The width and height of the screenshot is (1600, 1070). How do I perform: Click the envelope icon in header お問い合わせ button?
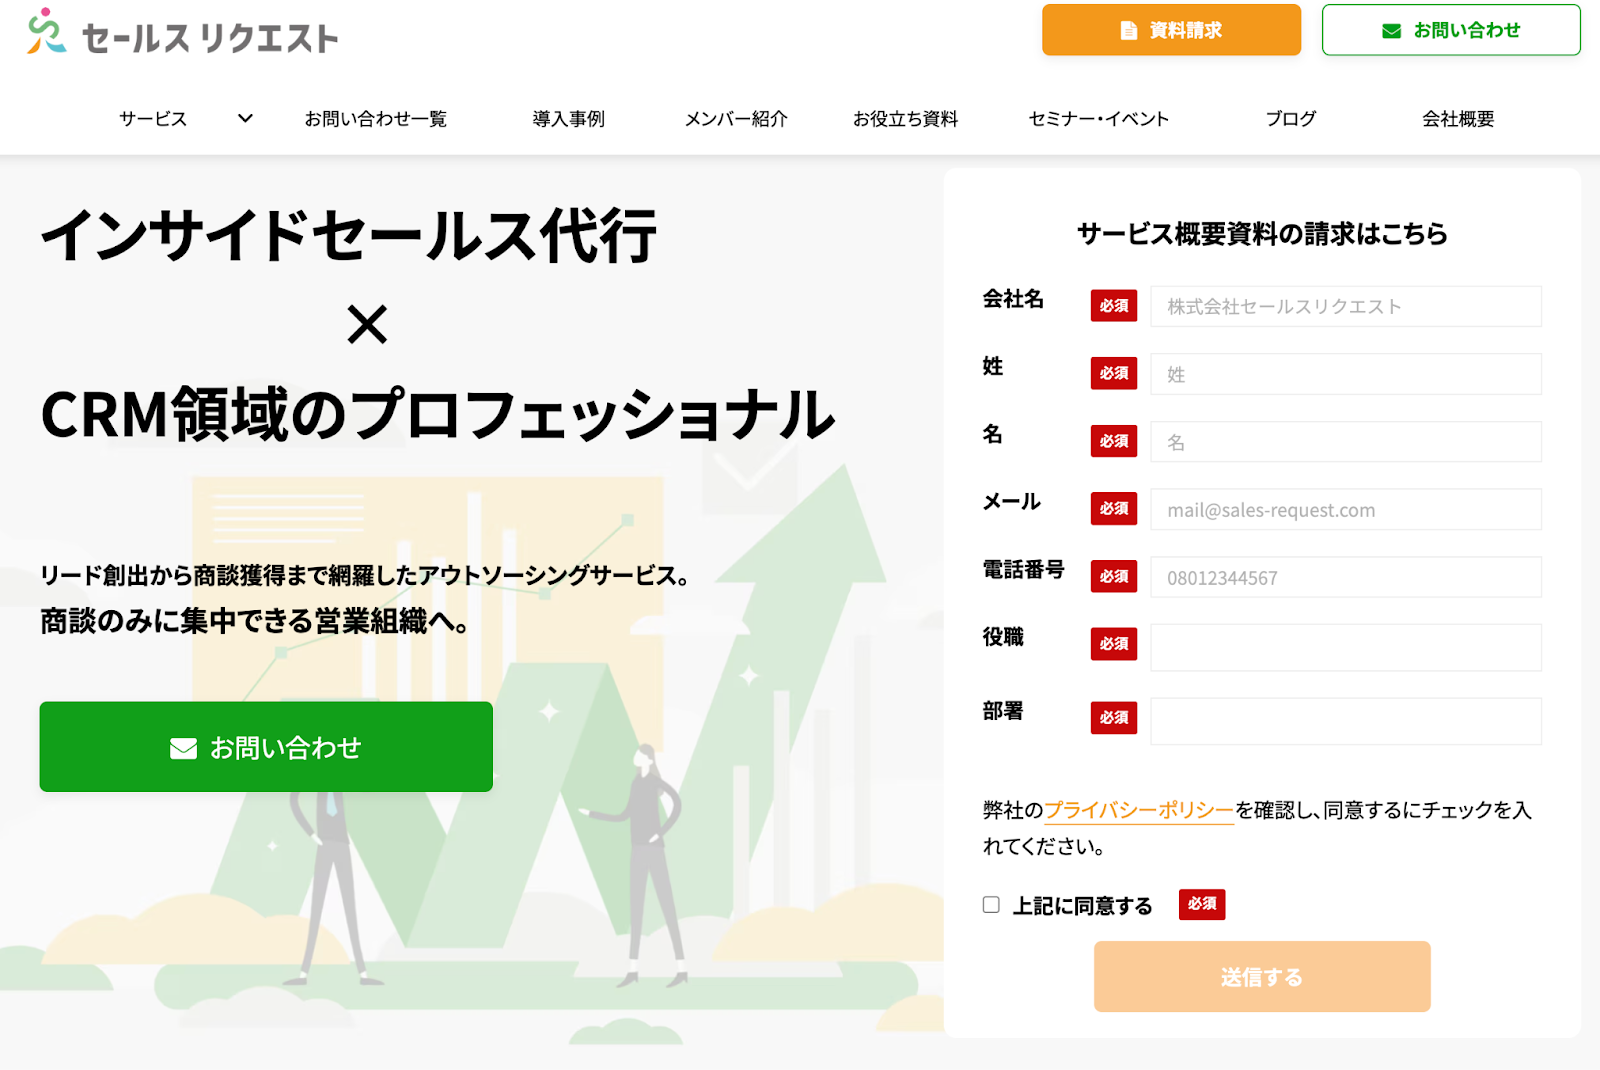point(1391,31)
